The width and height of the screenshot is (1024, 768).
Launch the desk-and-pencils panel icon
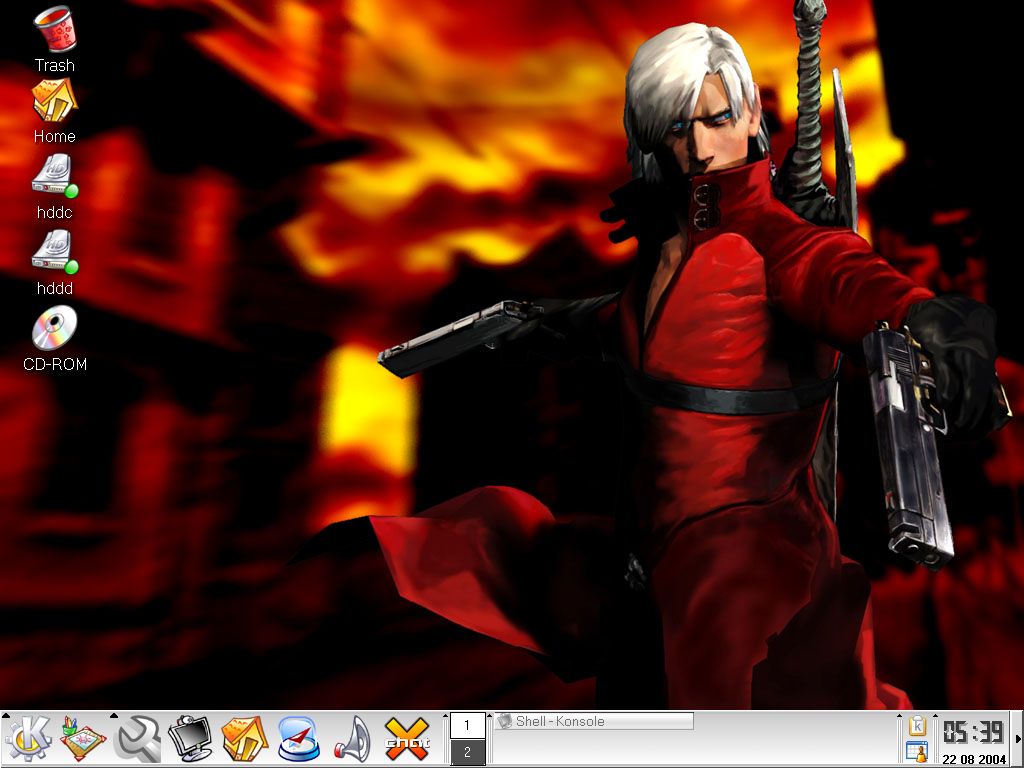coord(83,739)
